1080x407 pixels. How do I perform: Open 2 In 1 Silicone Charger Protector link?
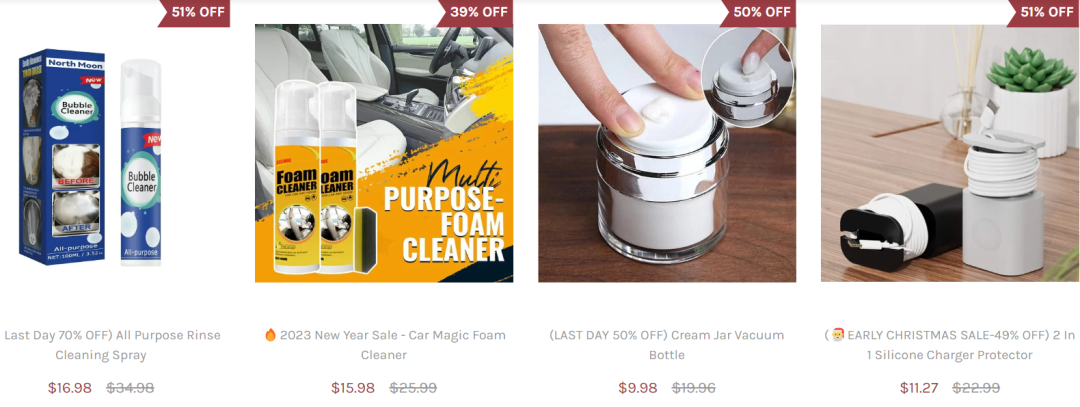[x=950, y=345]
